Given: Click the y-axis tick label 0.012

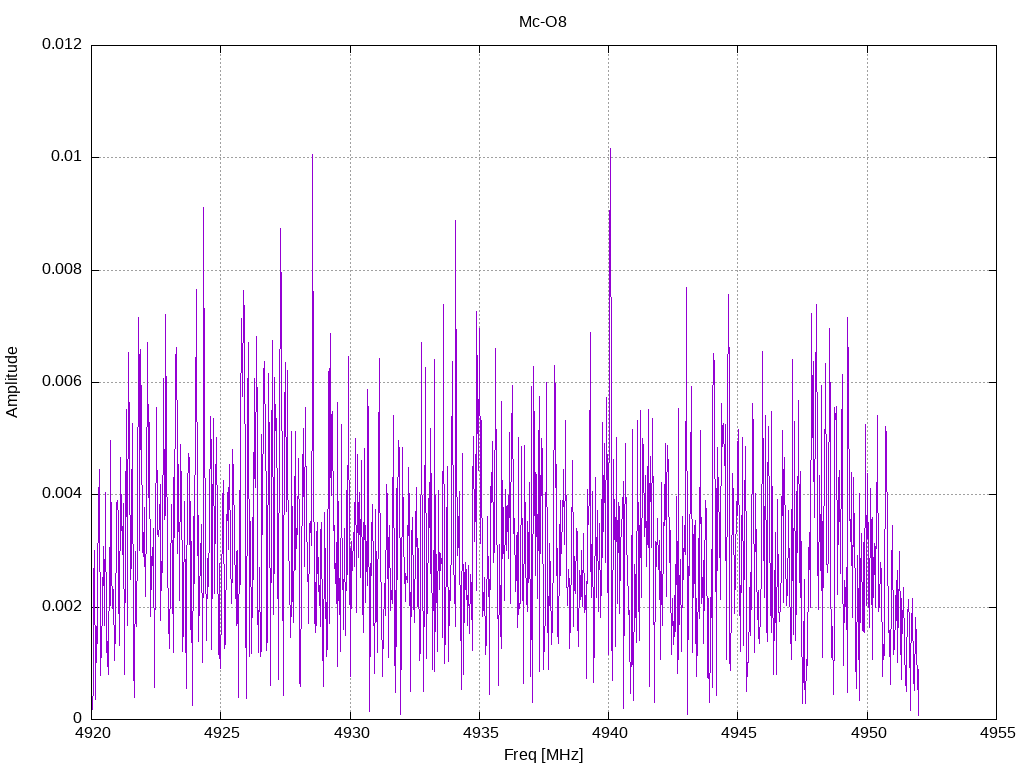Looking at the screenshot, I should [x=62, y=44].
